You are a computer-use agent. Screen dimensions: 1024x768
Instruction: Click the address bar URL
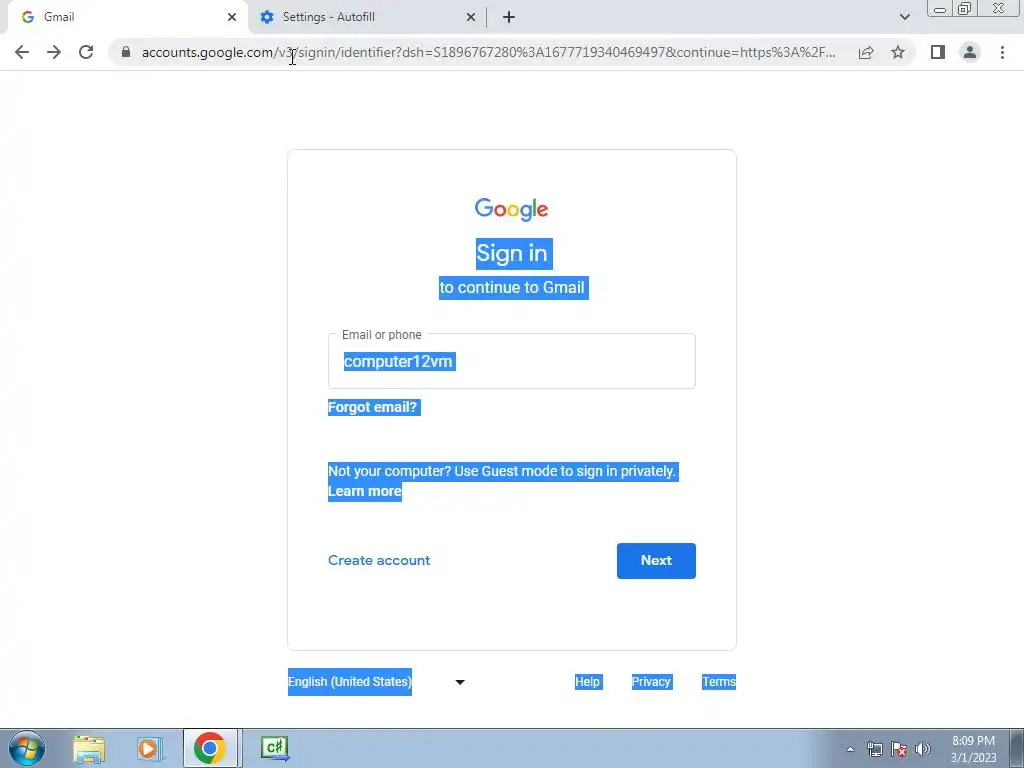point(488,52)
